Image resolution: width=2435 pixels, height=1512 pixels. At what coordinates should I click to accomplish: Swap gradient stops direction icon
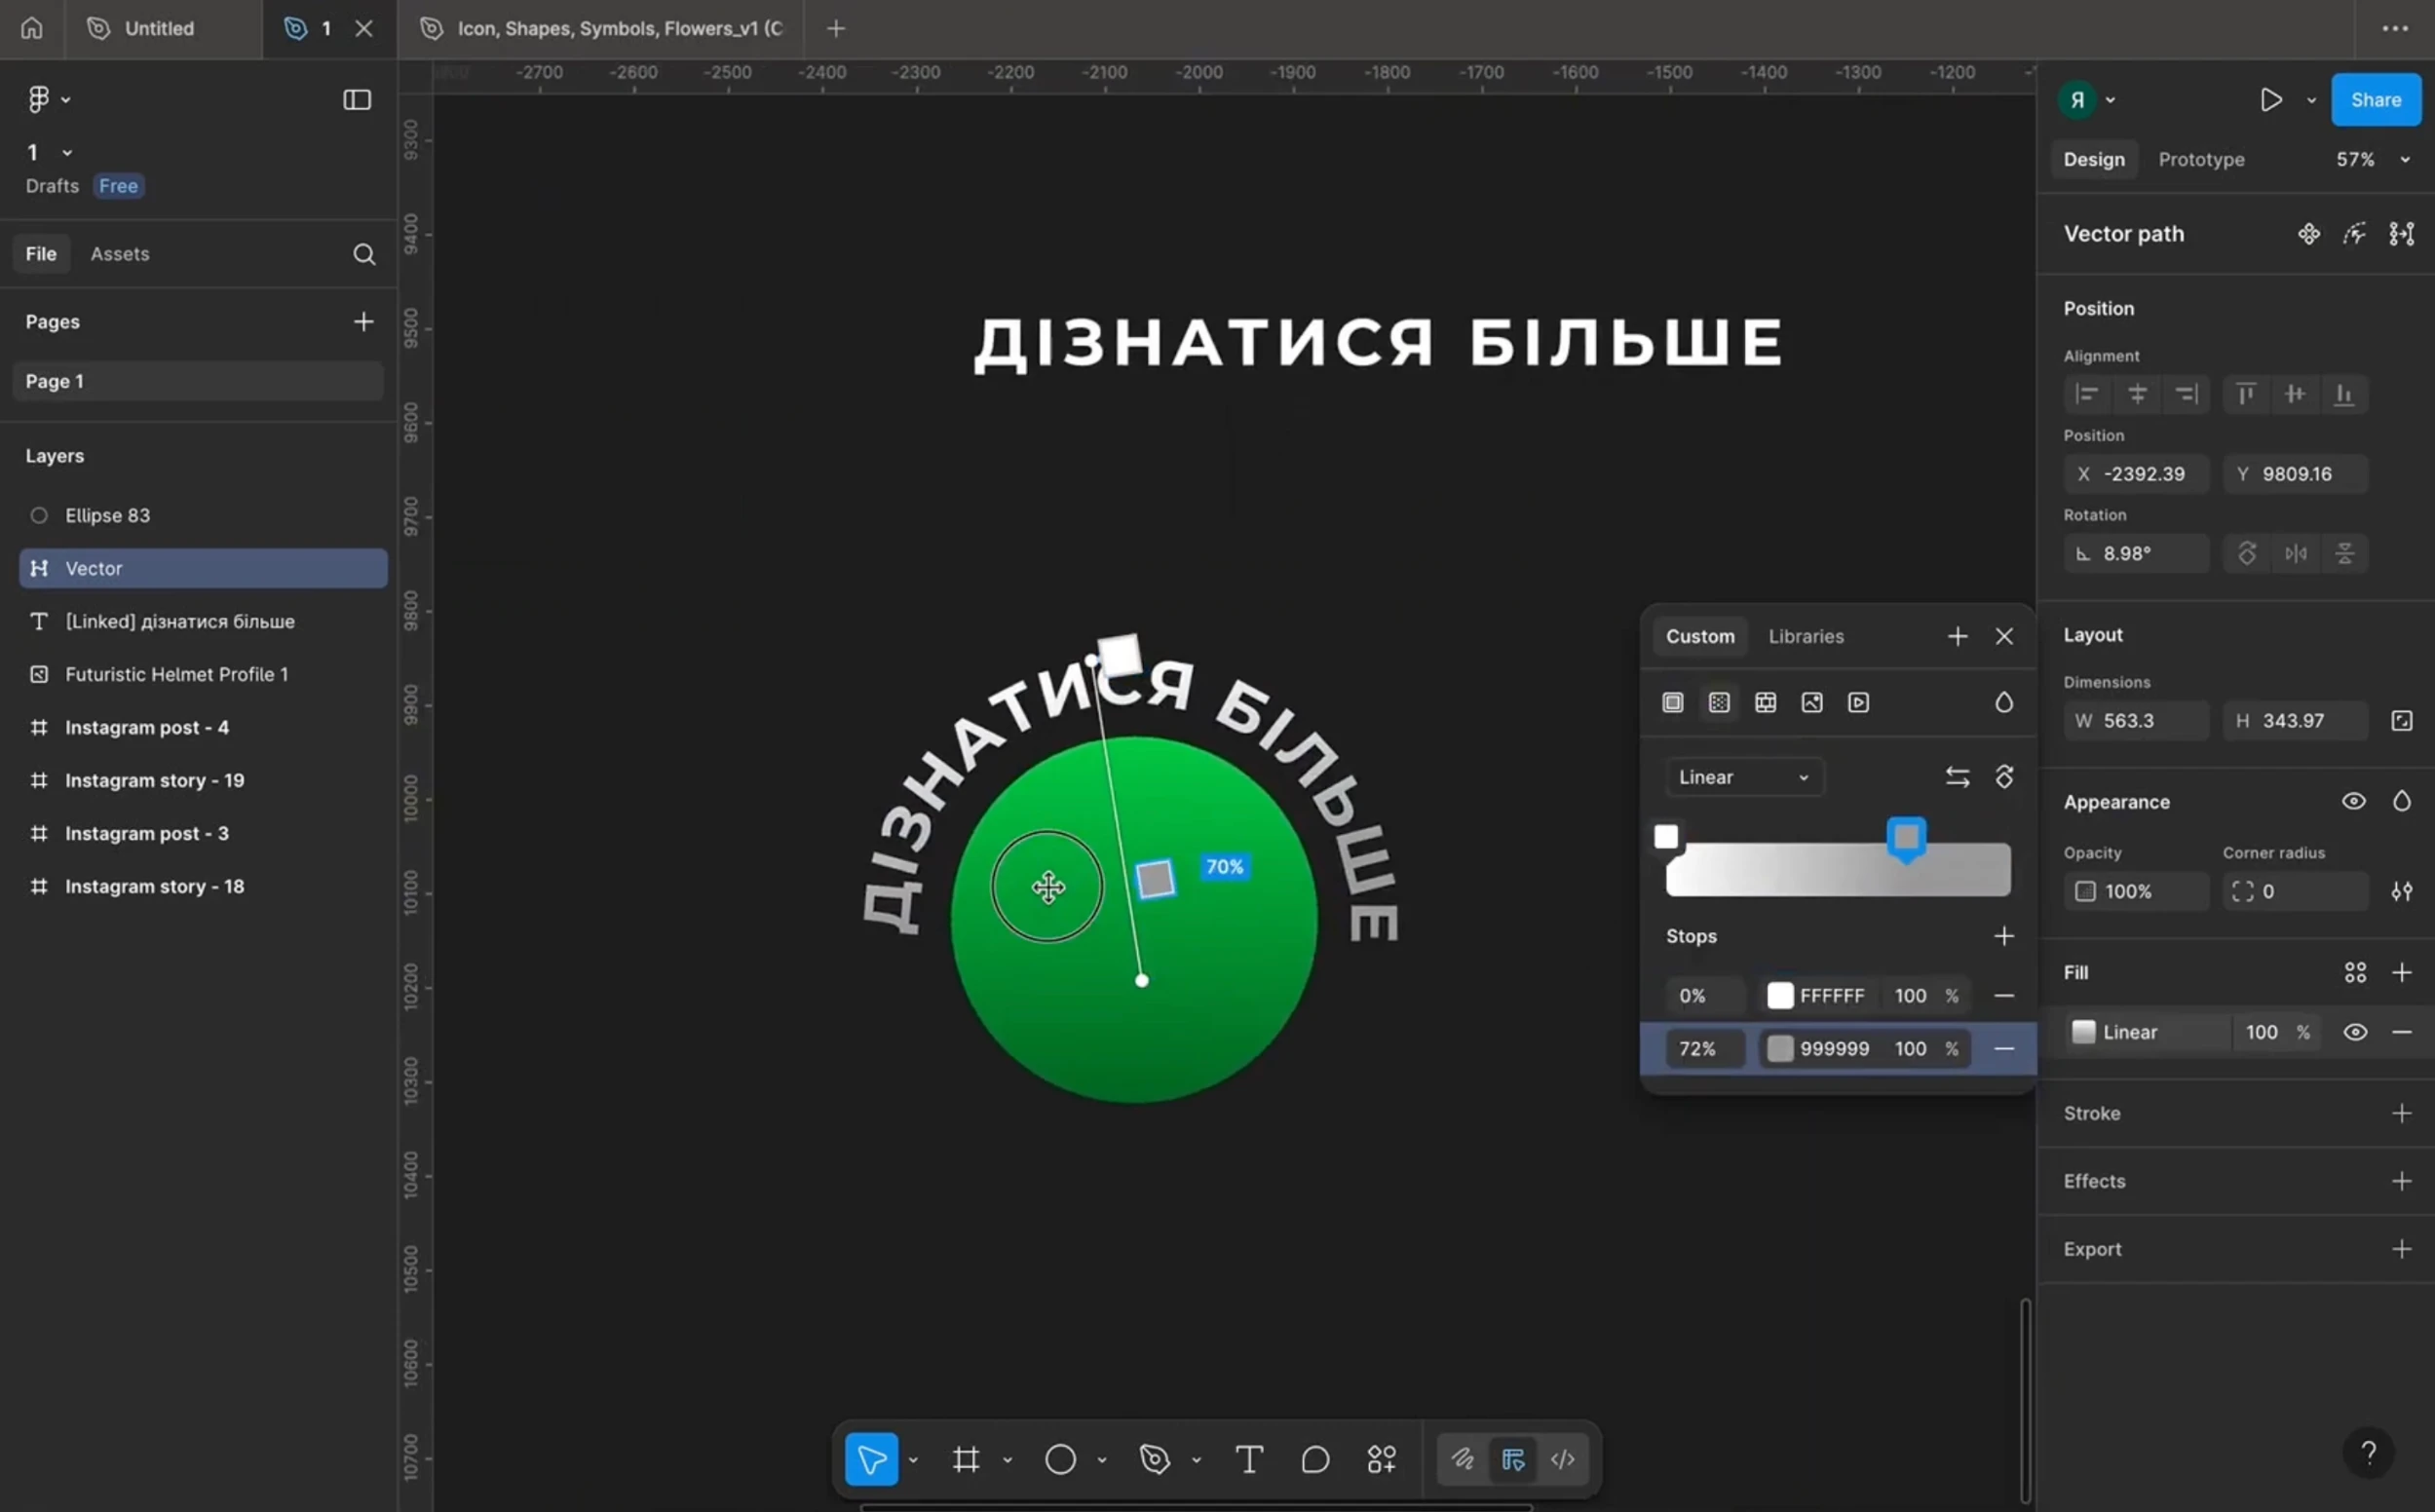[1957, 777]
